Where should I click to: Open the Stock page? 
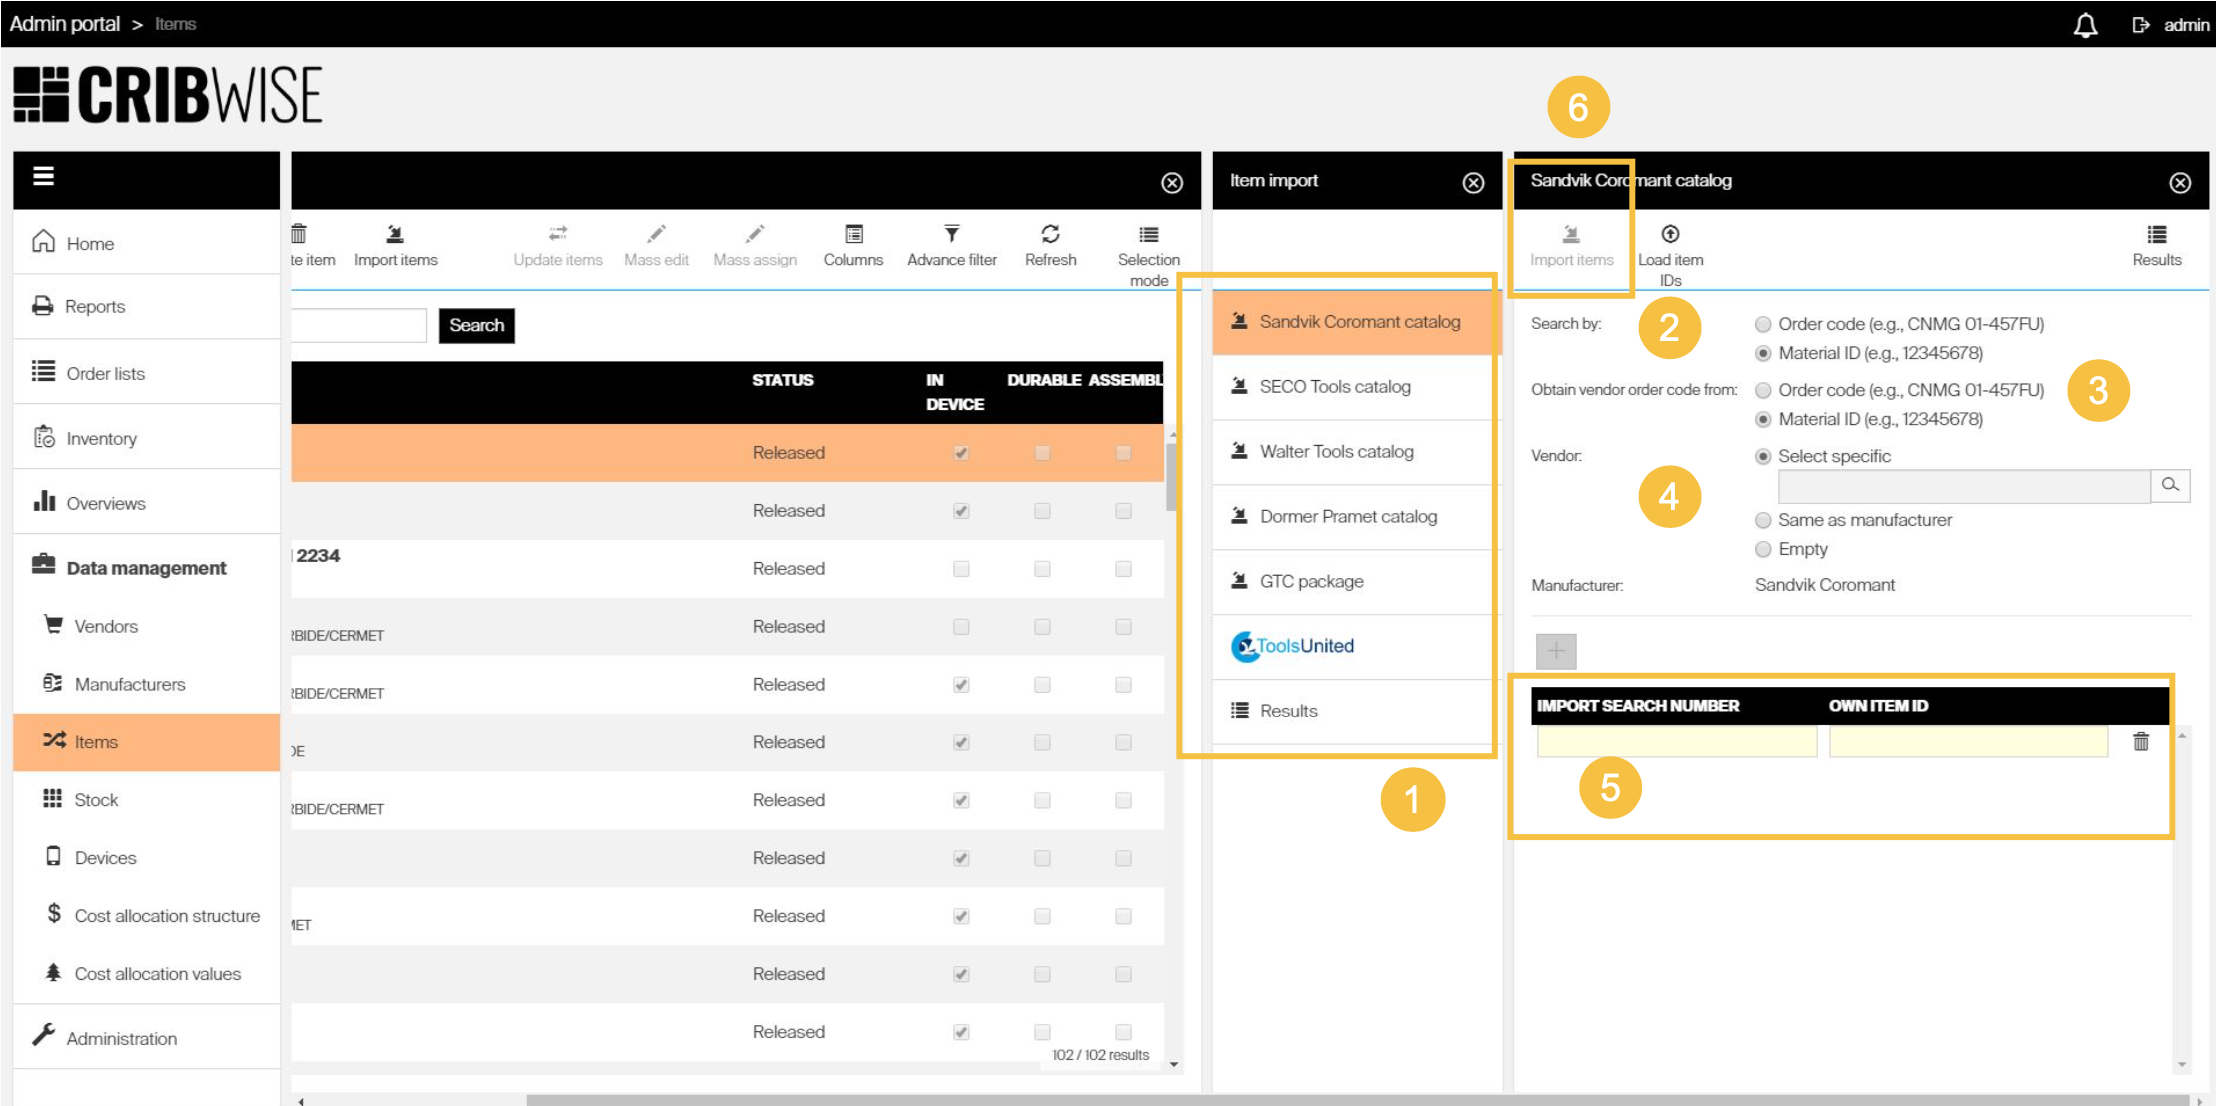coord(146,800)
